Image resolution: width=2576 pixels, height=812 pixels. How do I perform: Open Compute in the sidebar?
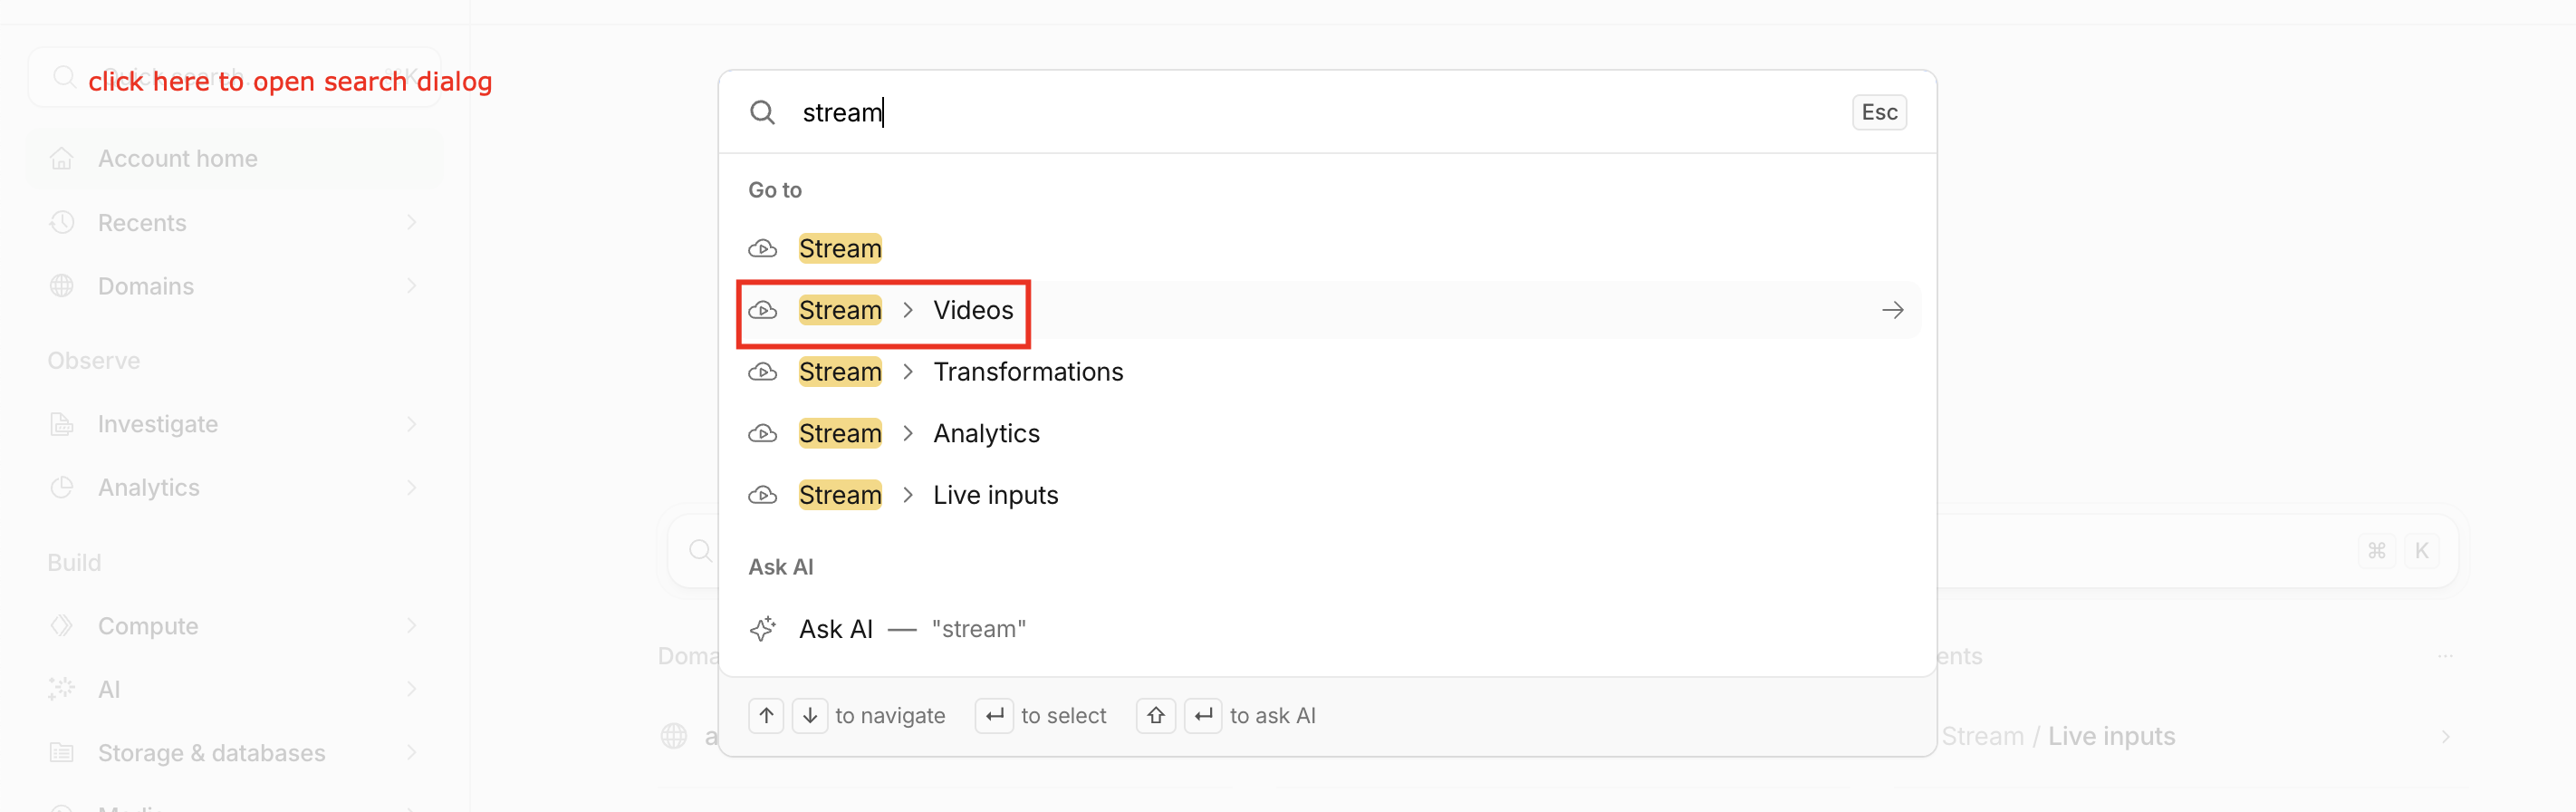click(x=235, y=626)
